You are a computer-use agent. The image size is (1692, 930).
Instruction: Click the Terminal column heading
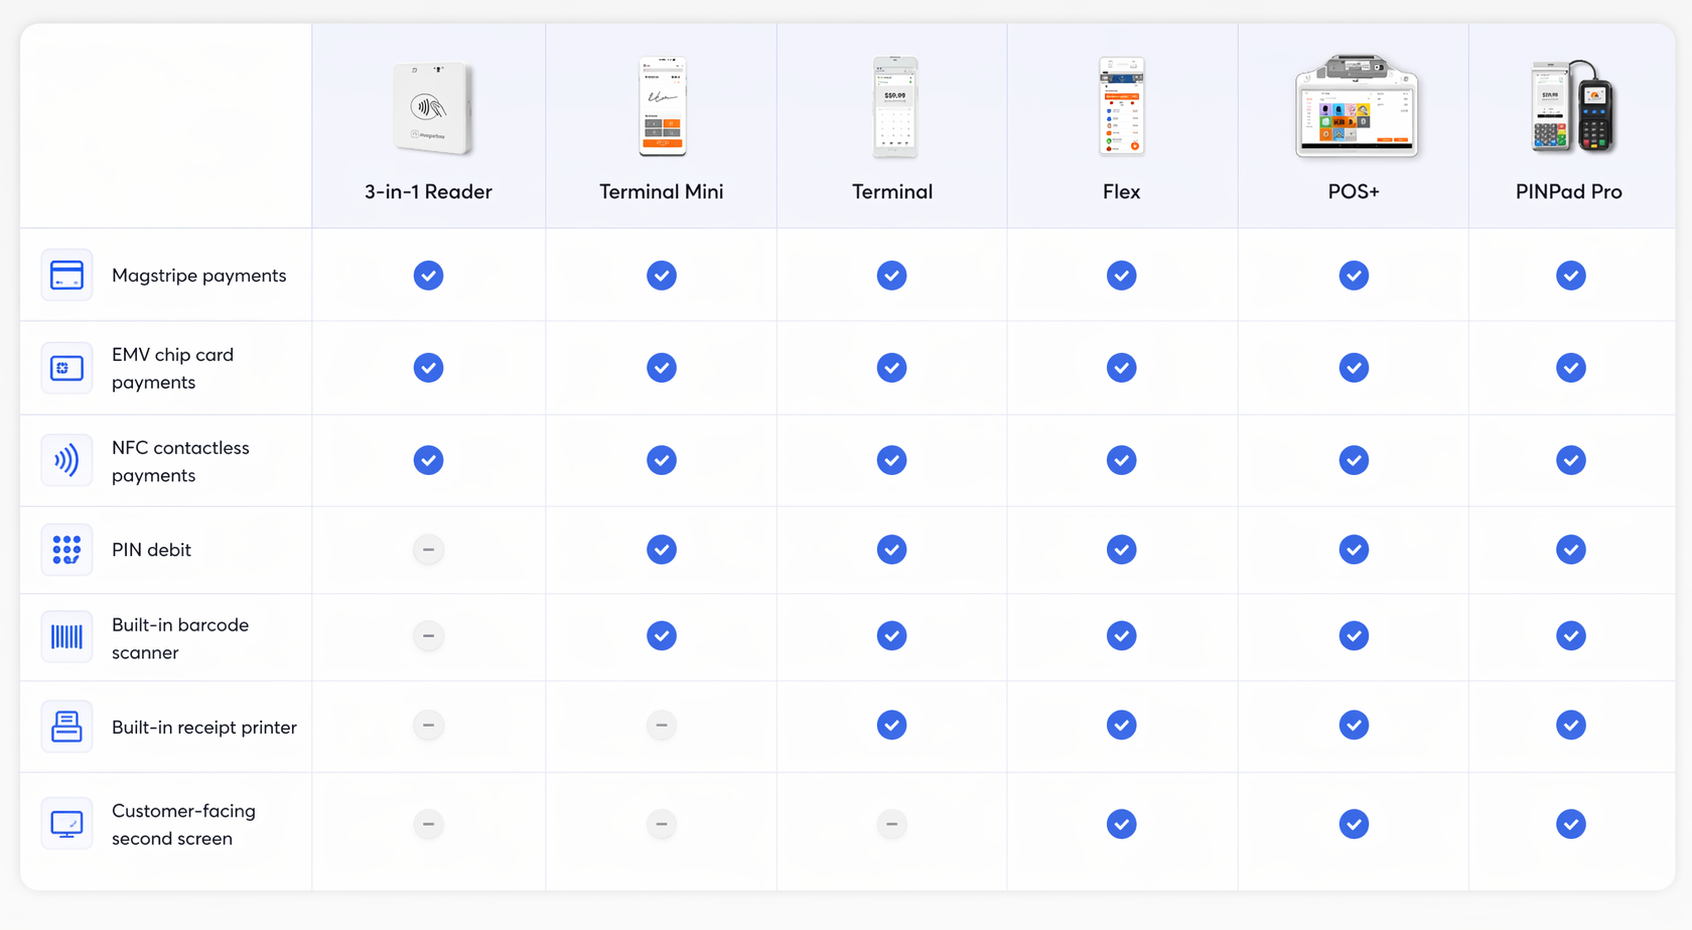[892, 192]
